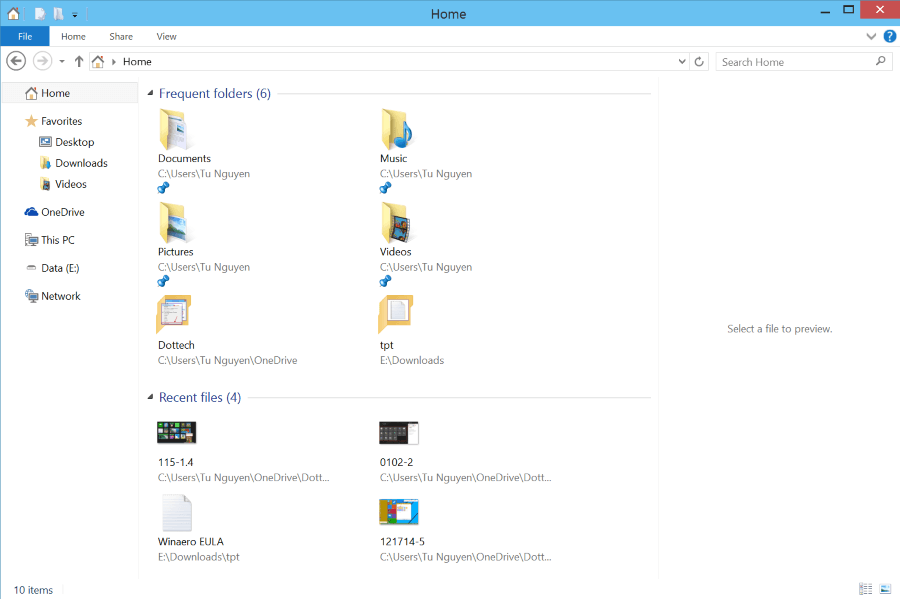Click the search magnifier icon
This screenshot has height=599, width=900.
coord(880,61)
